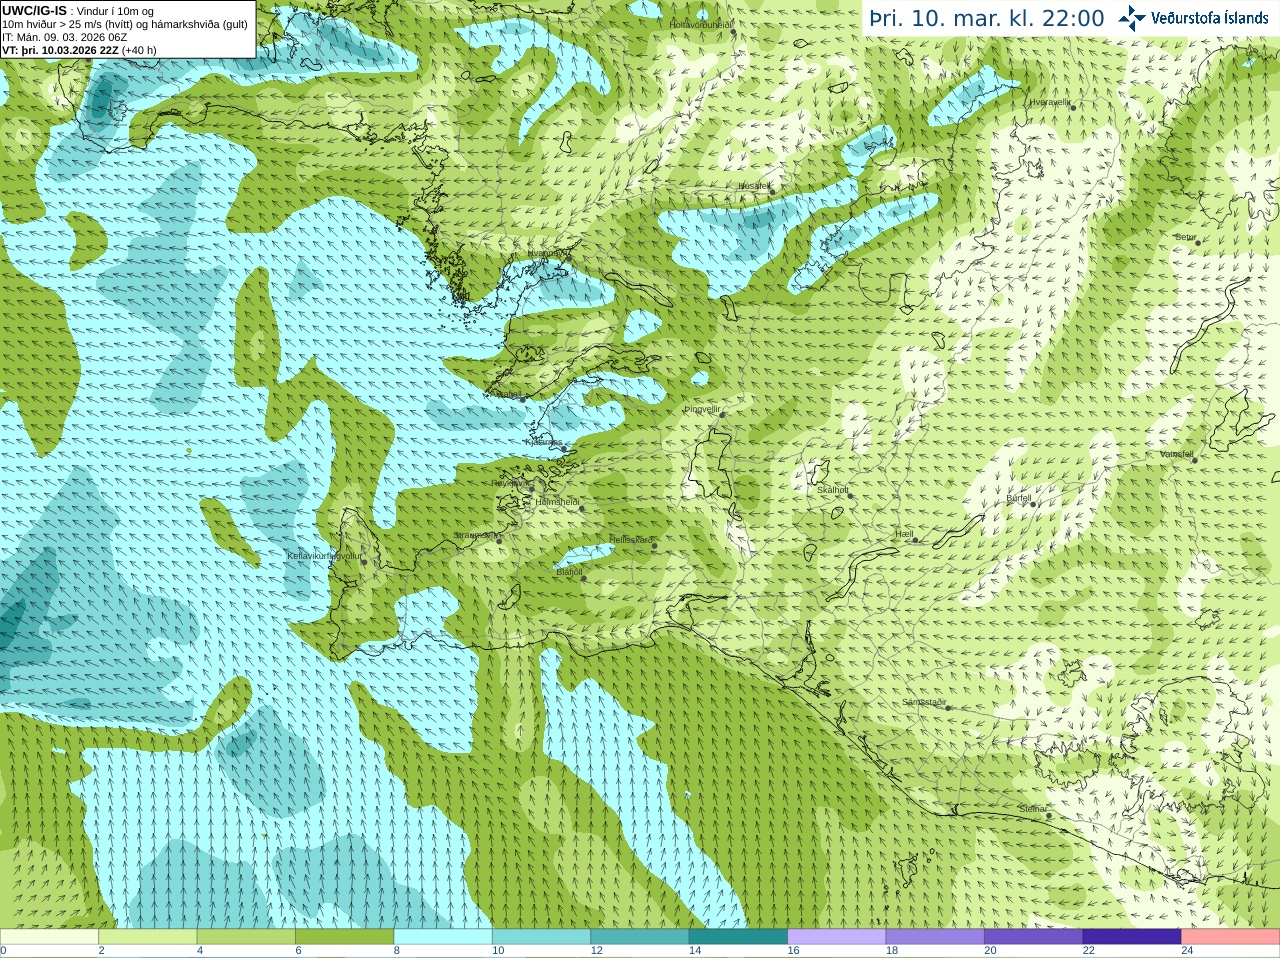The image size is (1280, 958).
Task: Click the 'UWC/IG-IS' model title
Action: (x=34, y=10)
